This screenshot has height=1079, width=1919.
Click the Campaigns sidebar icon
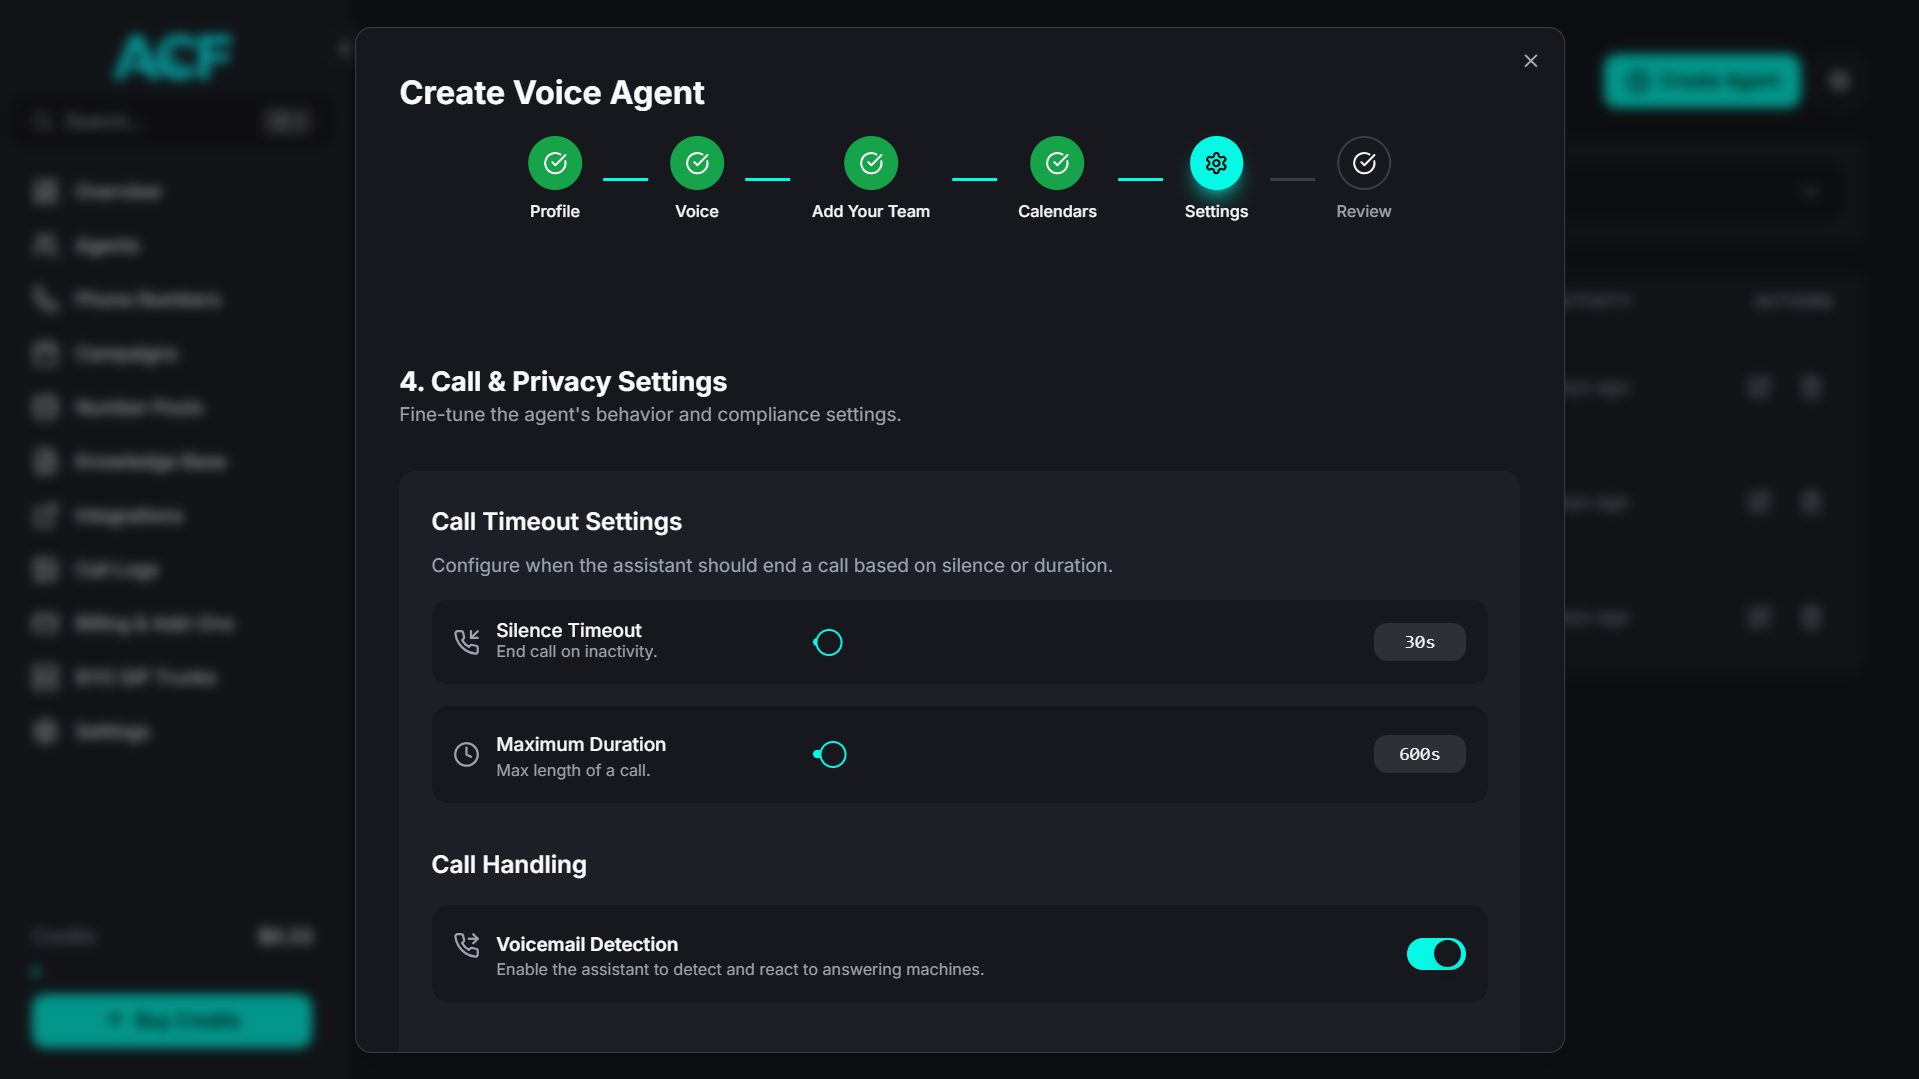coord(46,353)
